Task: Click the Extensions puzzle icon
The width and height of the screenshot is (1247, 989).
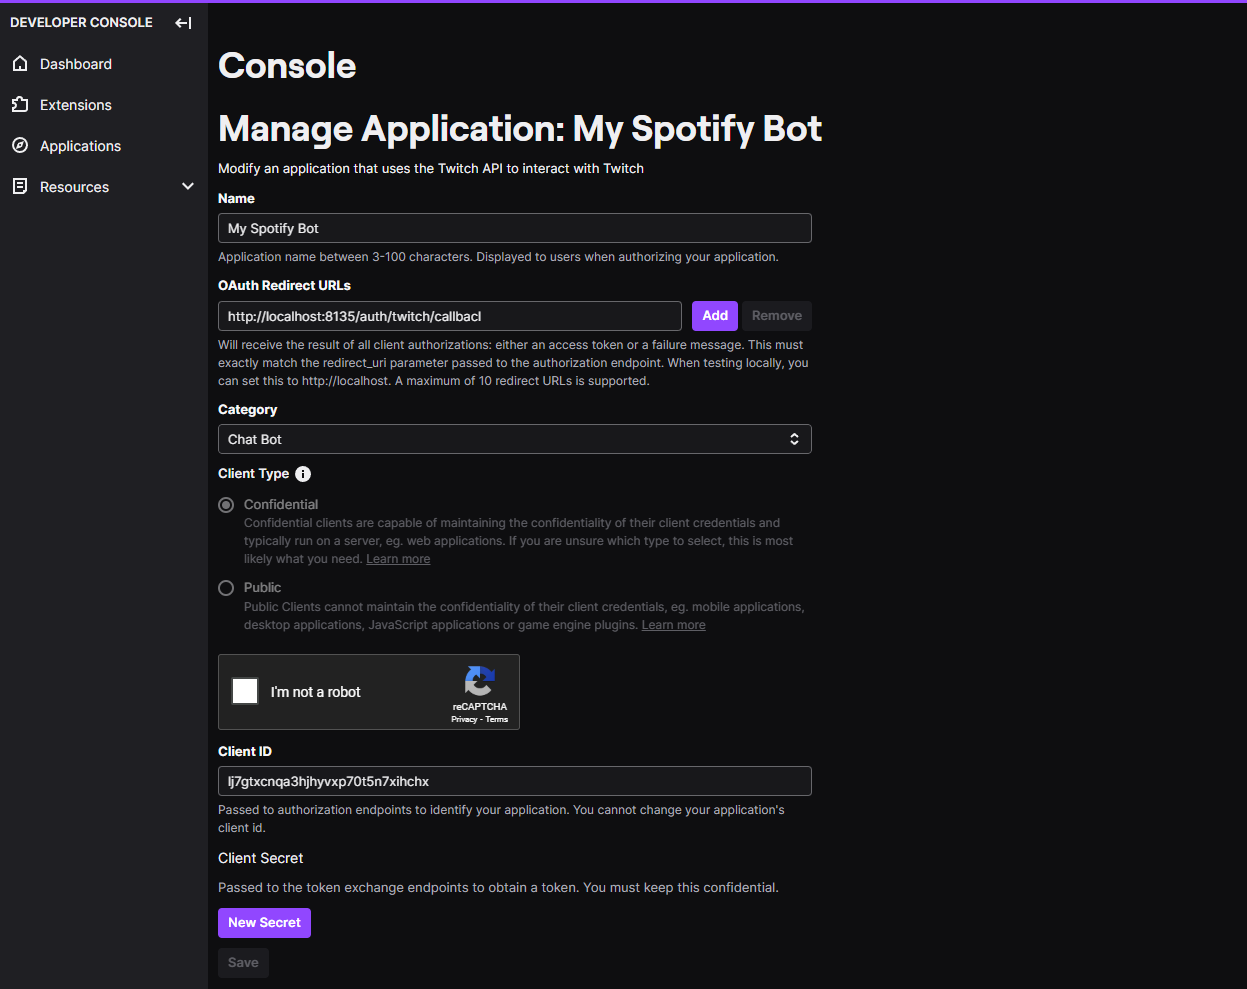Action: point(20,105)
